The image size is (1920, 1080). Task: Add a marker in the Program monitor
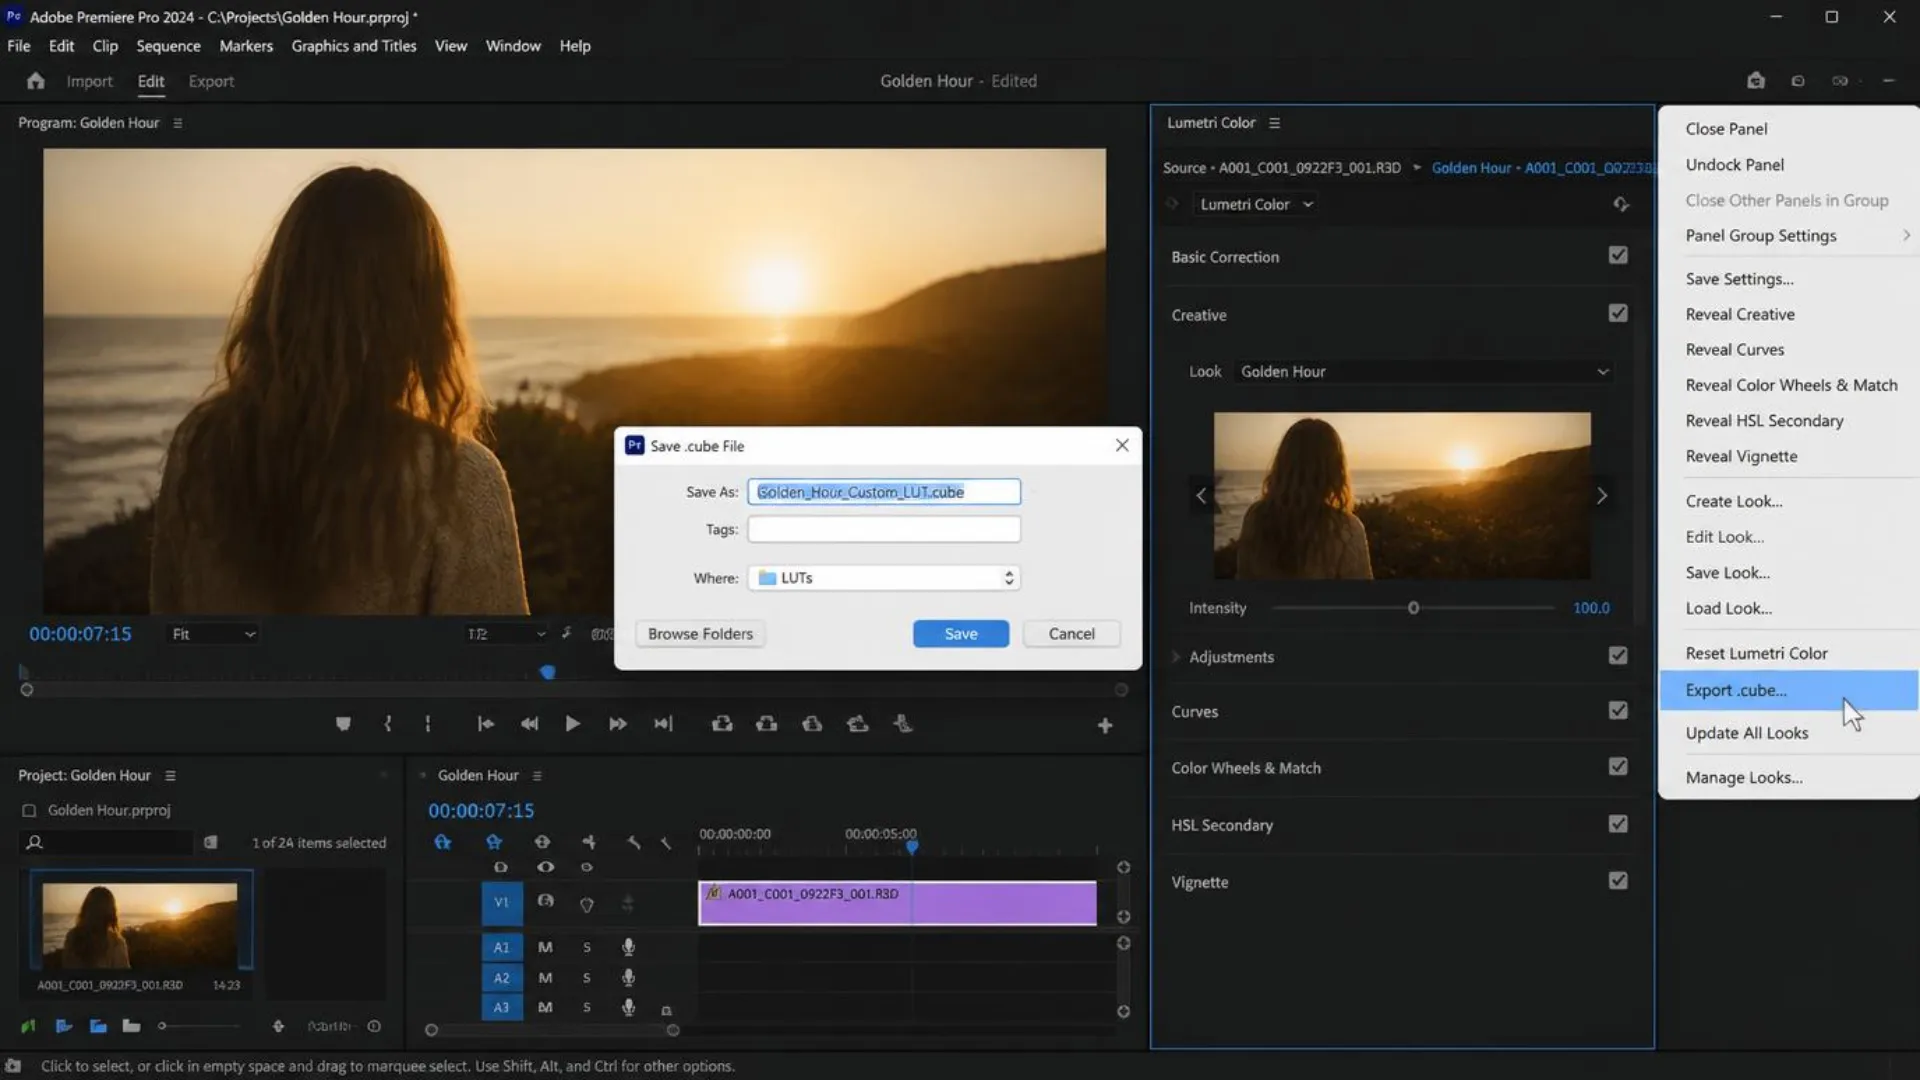point(343,724)
